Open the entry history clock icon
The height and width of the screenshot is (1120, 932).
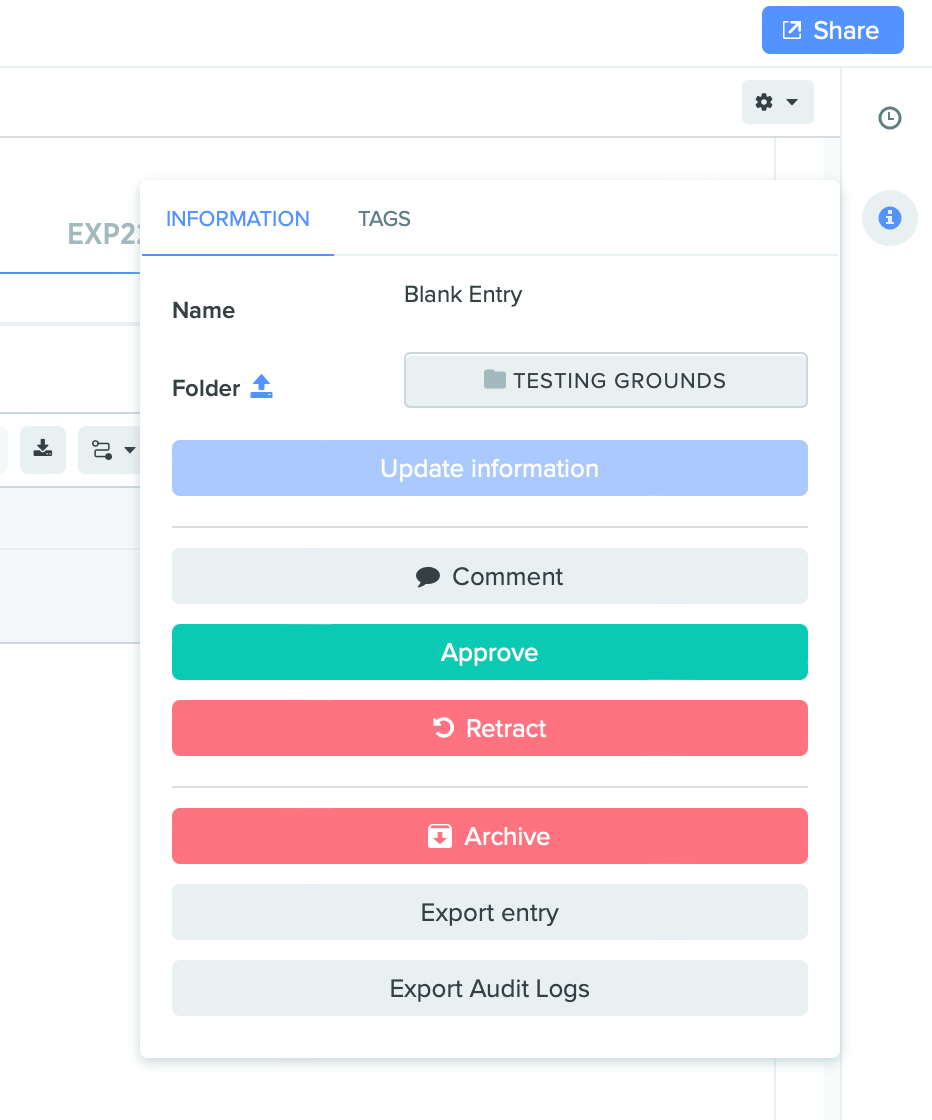[x=889, y=118]
